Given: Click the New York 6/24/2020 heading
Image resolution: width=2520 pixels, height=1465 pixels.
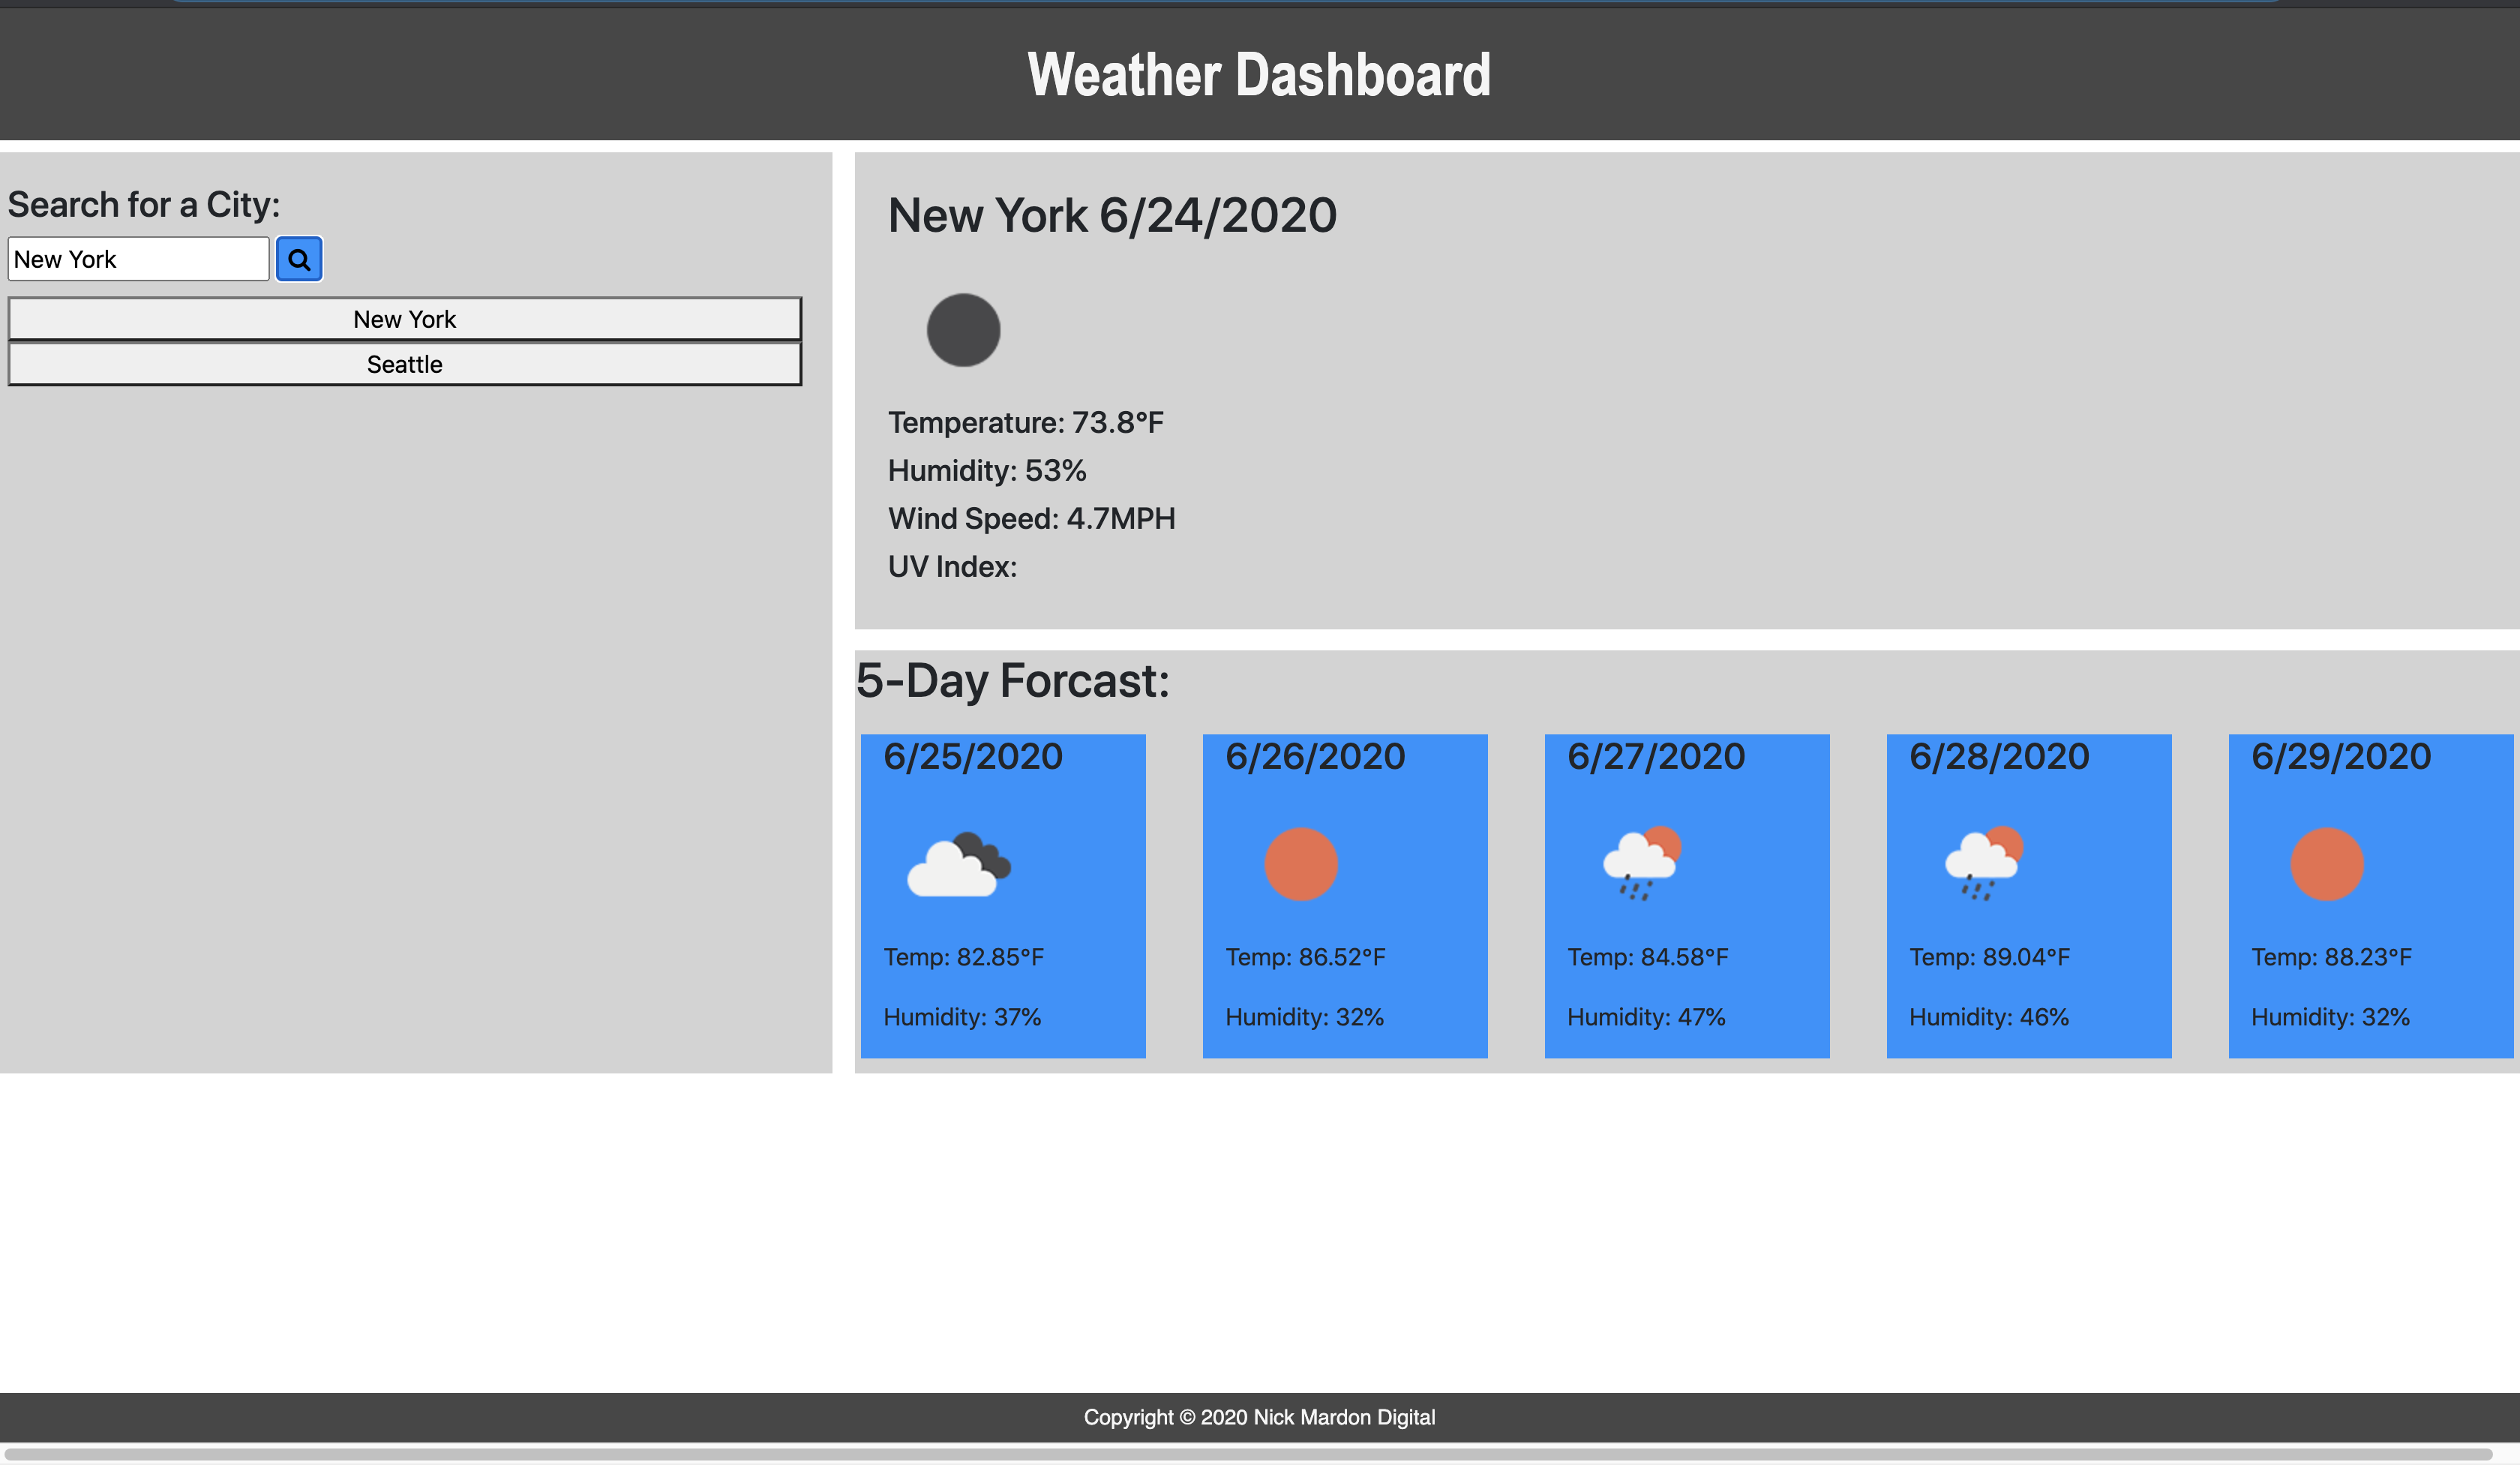Looking at the screenshot, I should coord(1112,215).
